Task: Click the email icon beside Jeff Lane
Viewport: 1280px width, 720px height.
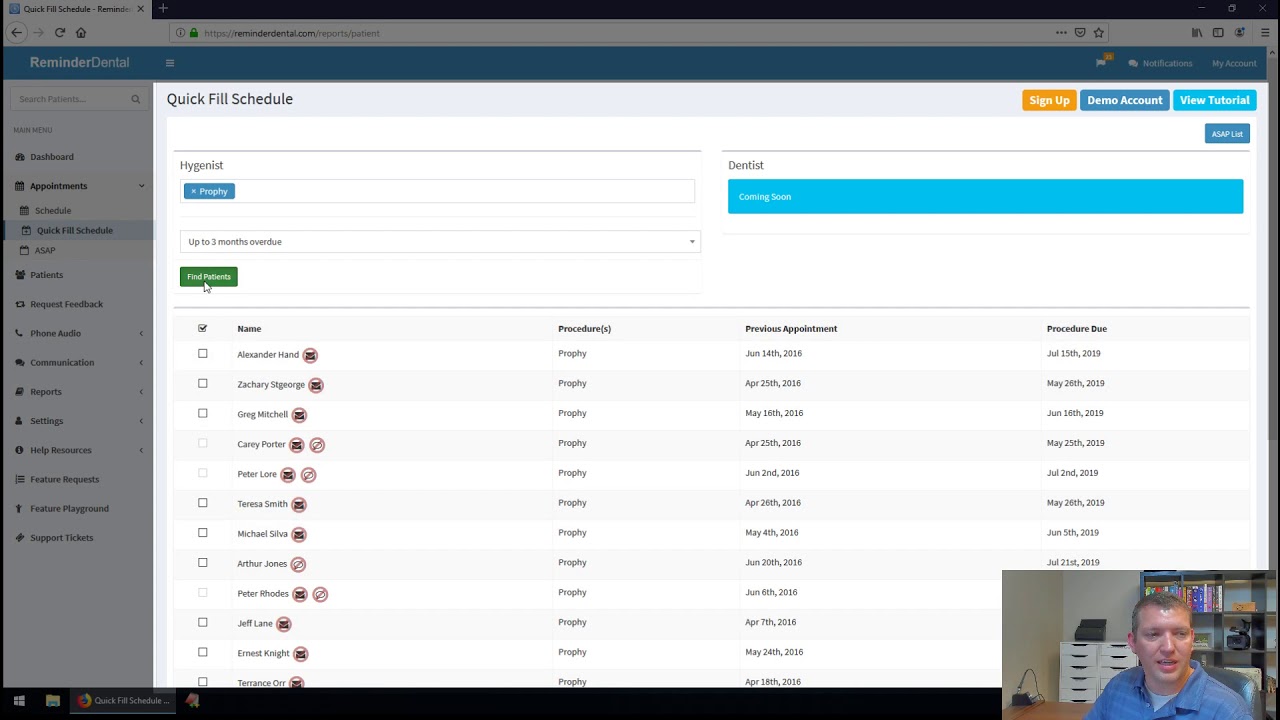Action: point(284,625)
